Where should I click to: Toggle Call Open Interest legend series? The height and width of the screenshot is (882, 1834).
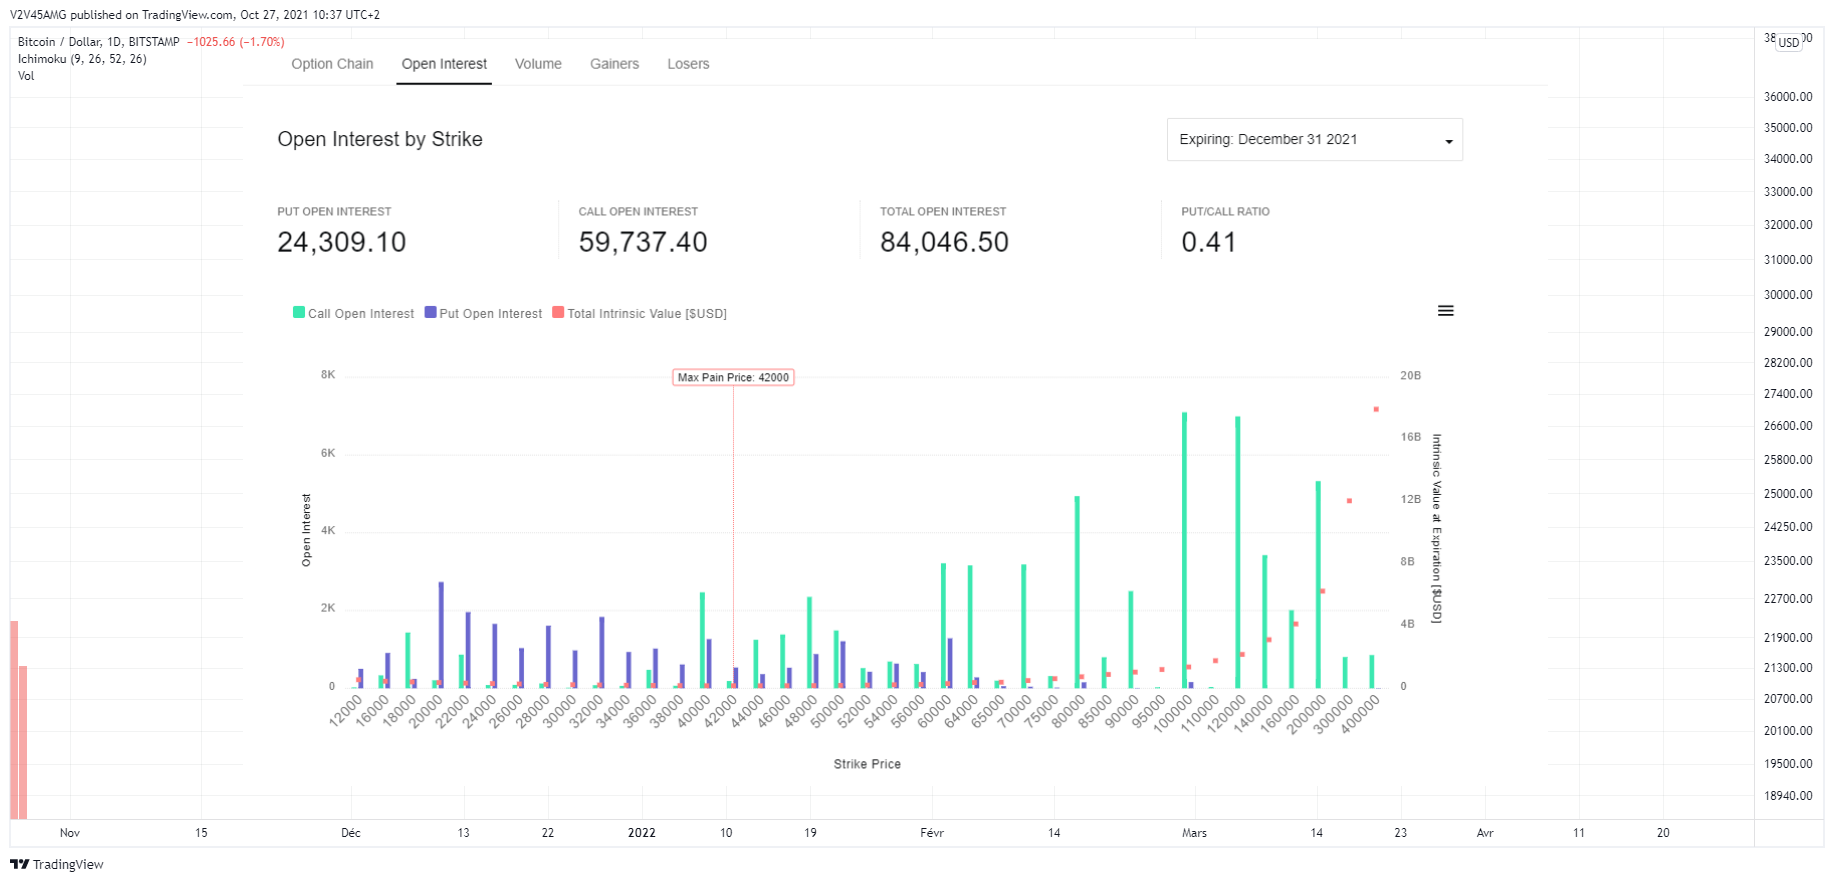tap(353, 313)
